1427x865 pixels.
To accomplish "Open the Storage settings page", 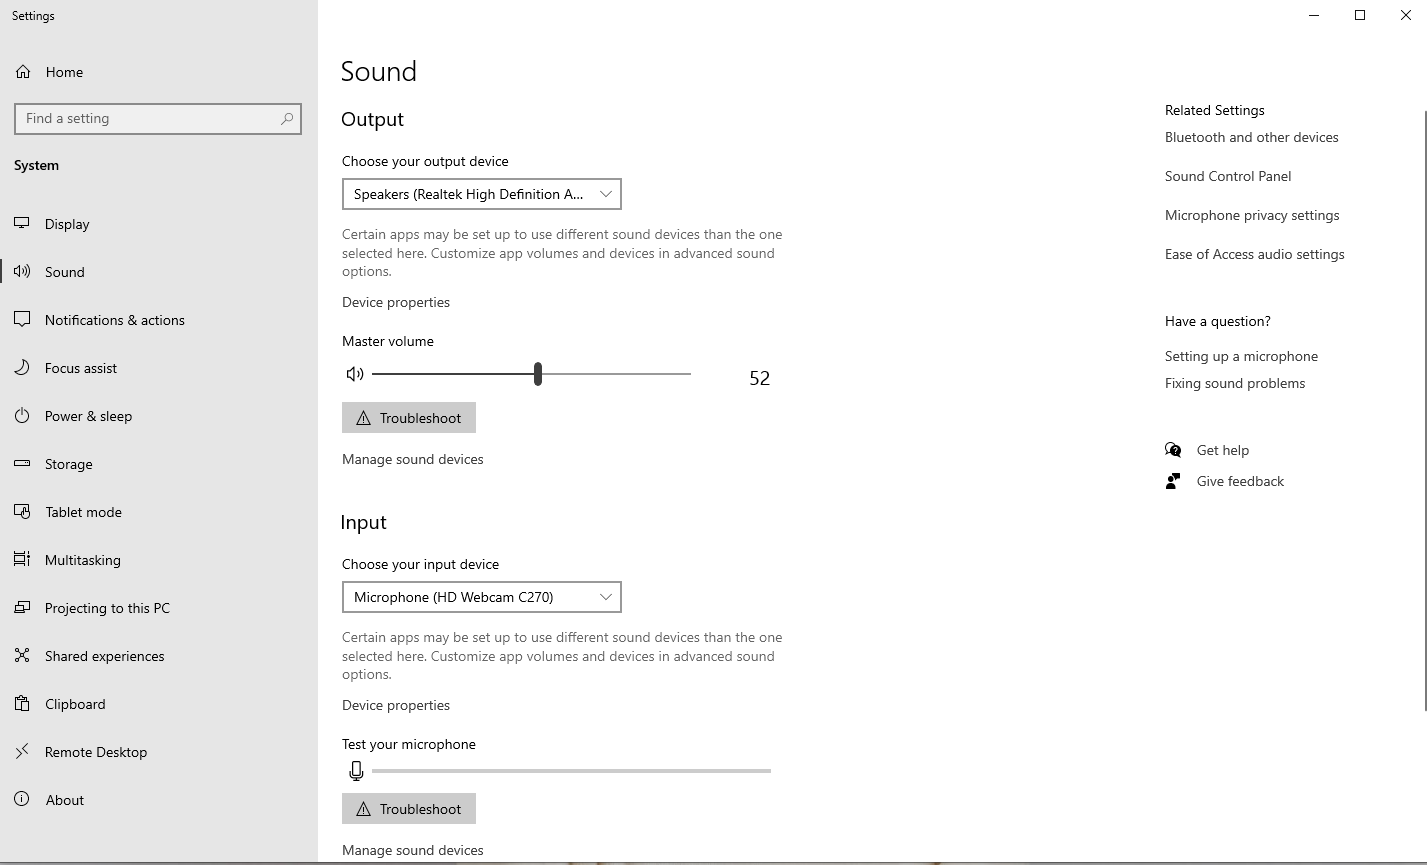I will [69, 464].
